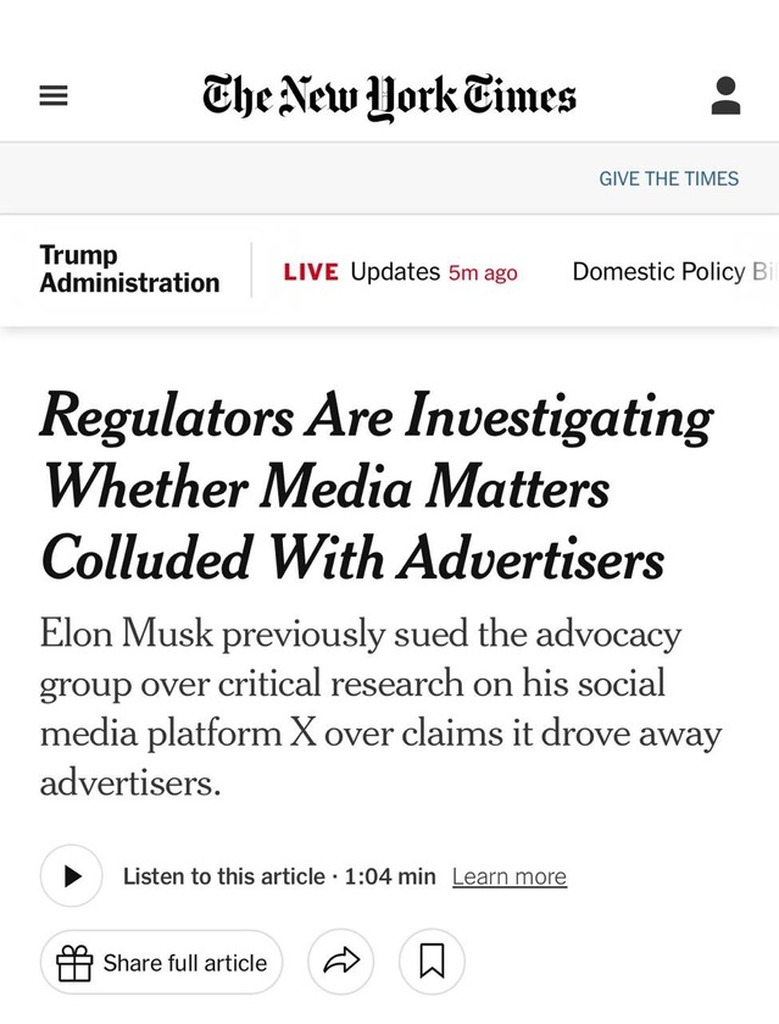
Task: Select the Trump Administration section
Action: pos(129,268)
